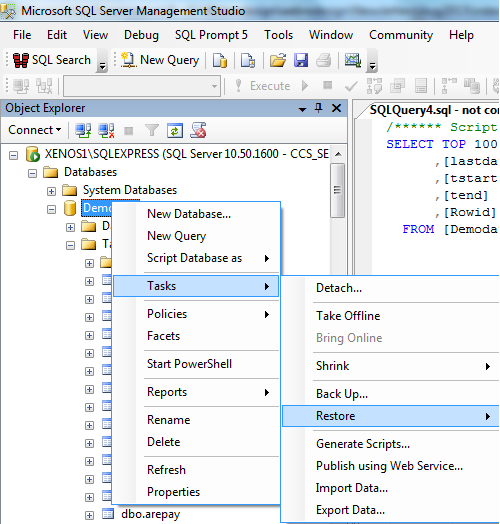Open the Window menu

[x=331, y=35]
